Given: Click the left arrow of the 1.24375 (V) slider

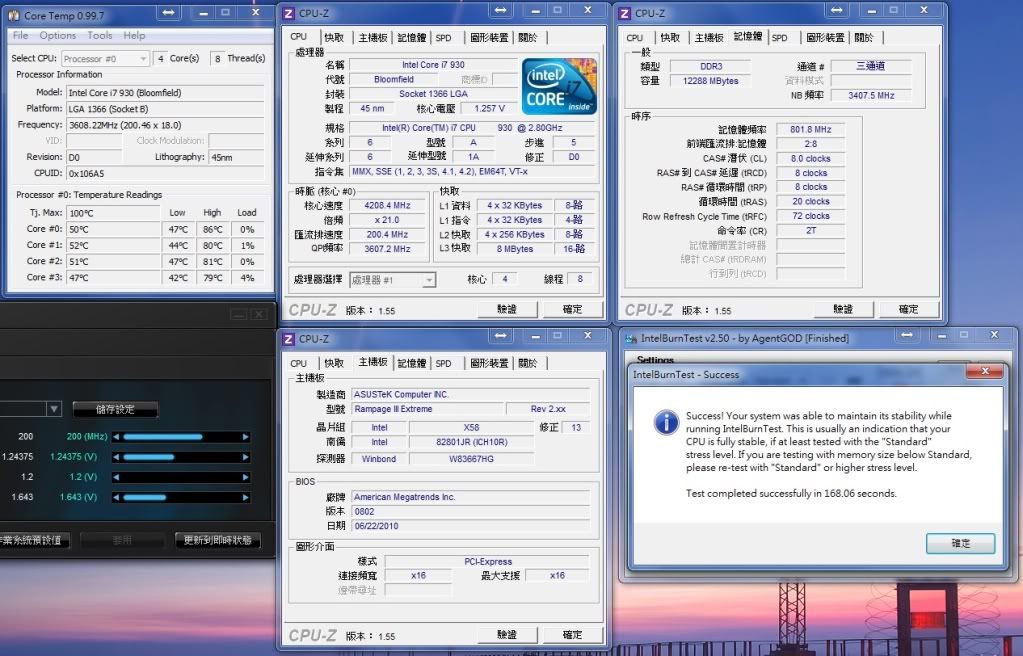Looking at the screenshot, I should (116, 457).
